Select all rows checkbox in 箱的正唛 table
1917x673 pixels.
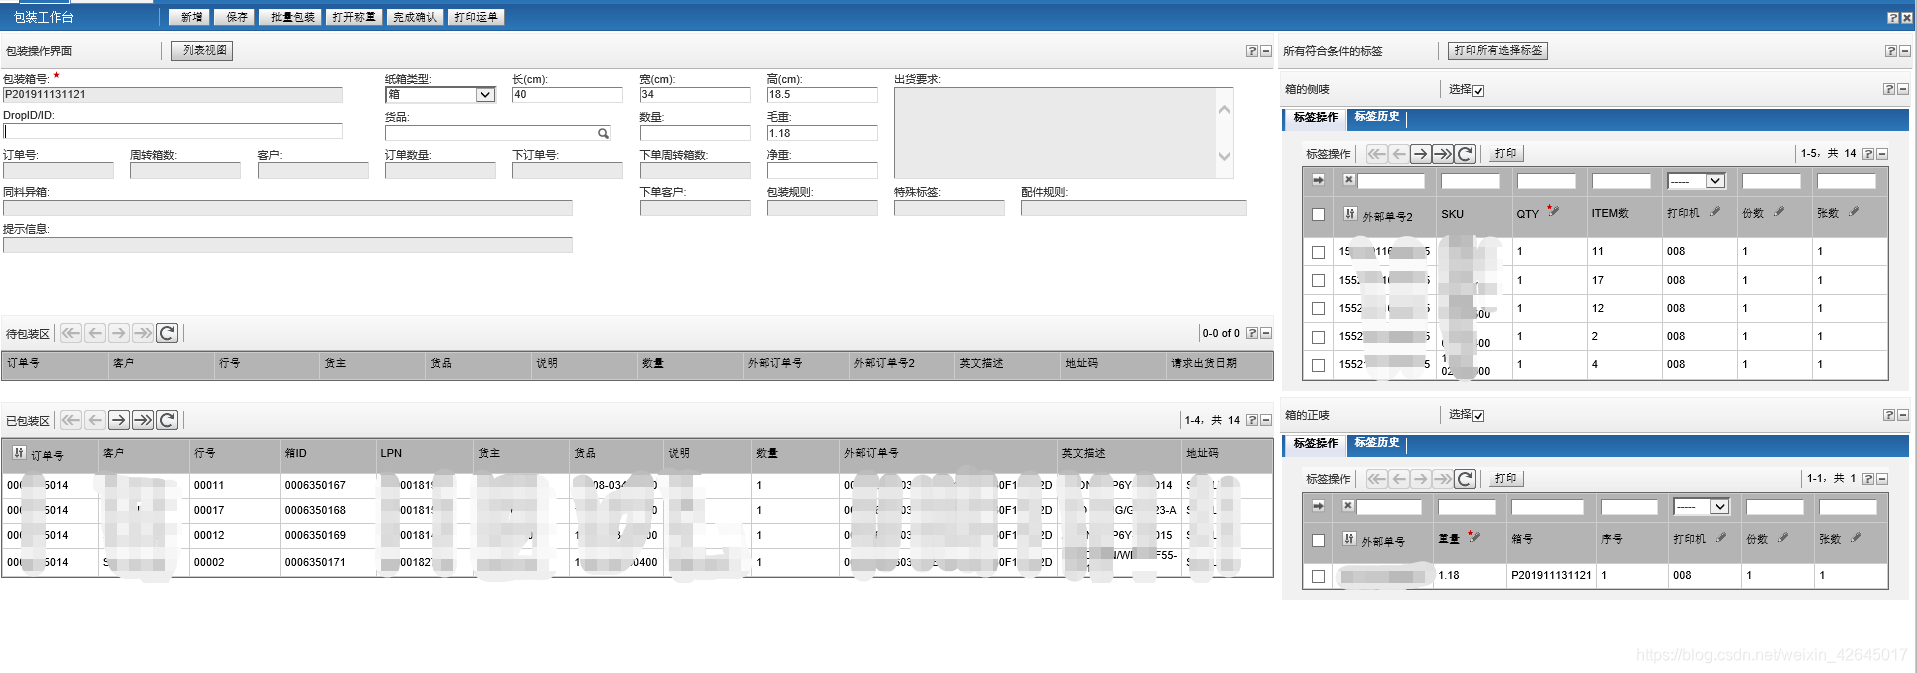(x=1318, y=540)
